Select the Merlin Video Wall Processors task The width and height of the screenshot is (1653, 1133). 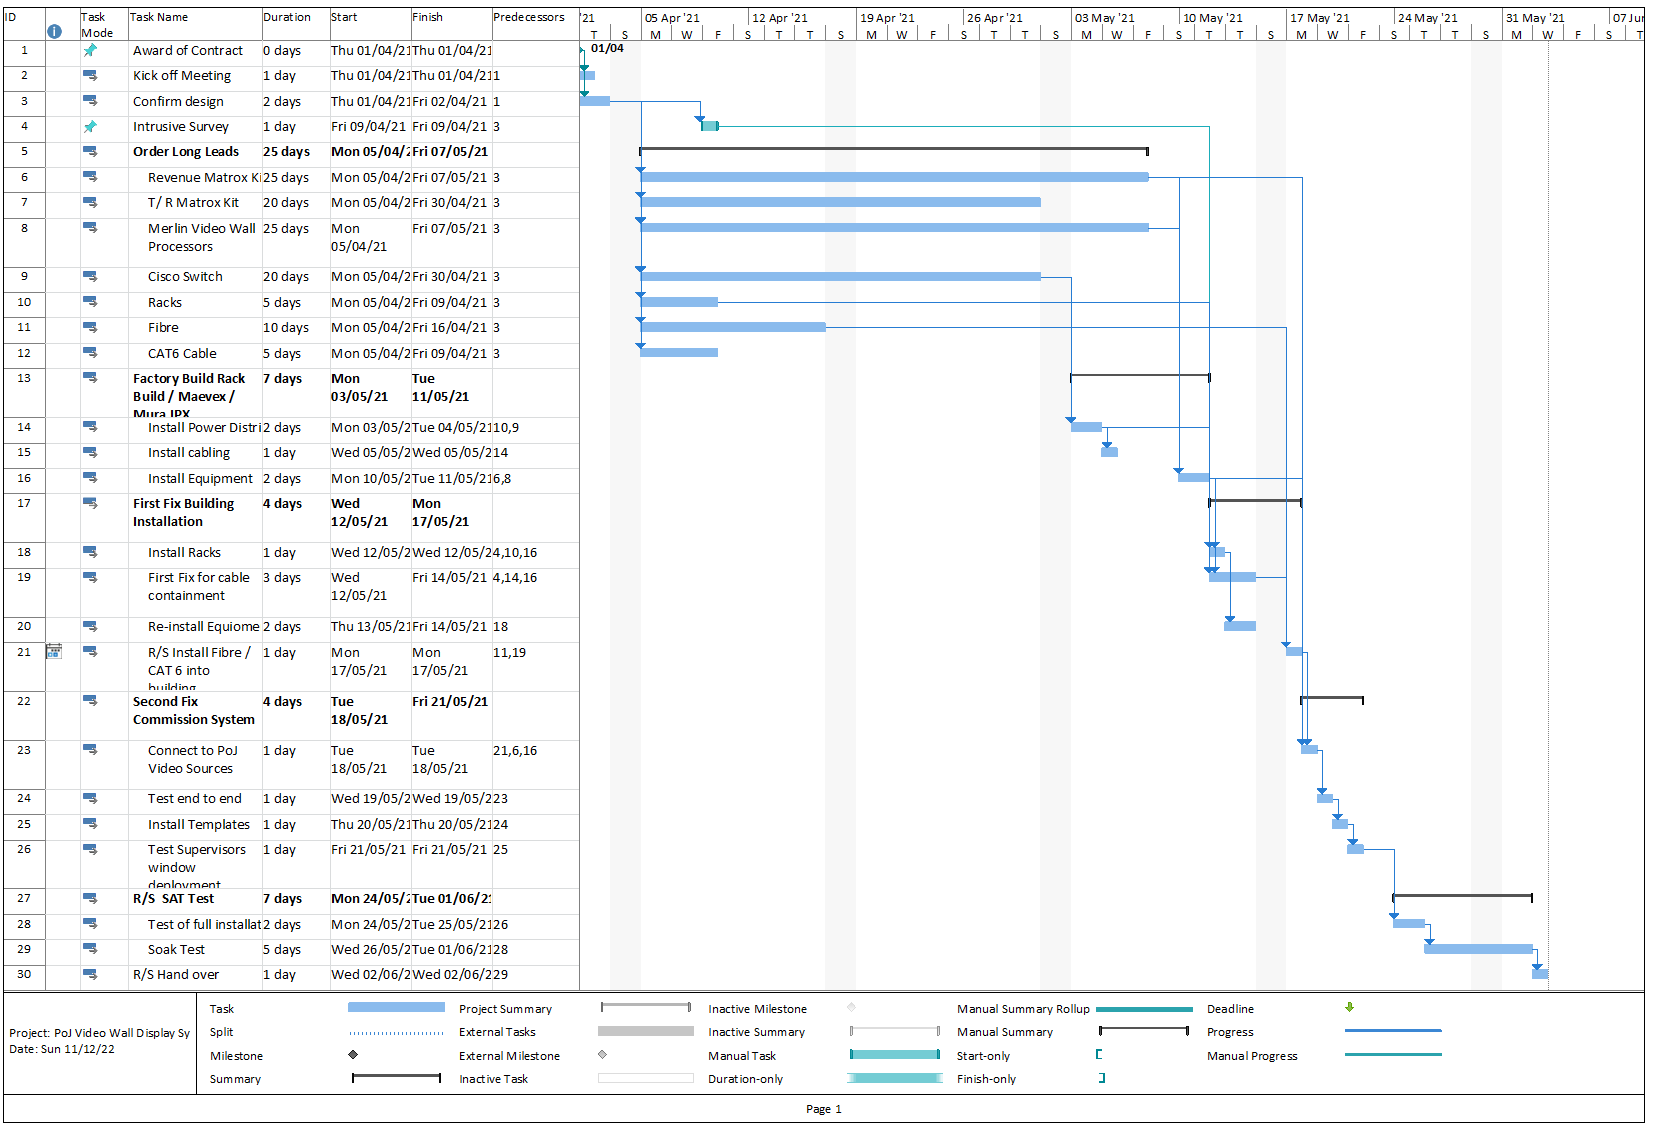(x=202, y=237)
